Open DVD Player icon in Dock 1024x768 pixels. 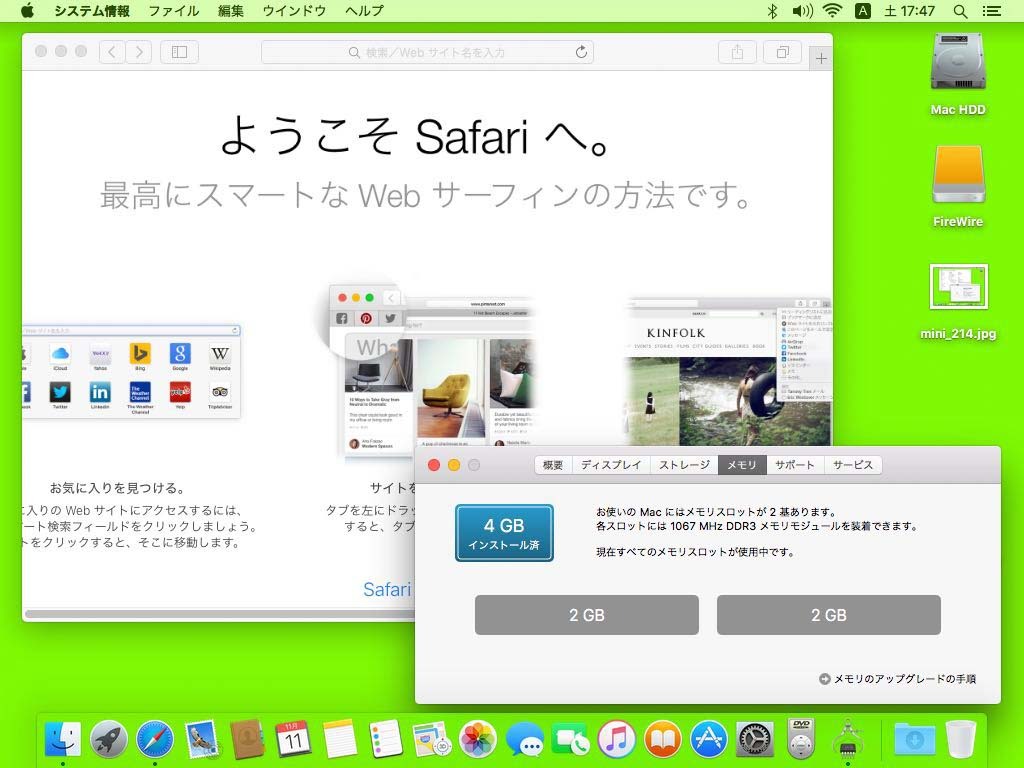[x=801, y=739]
